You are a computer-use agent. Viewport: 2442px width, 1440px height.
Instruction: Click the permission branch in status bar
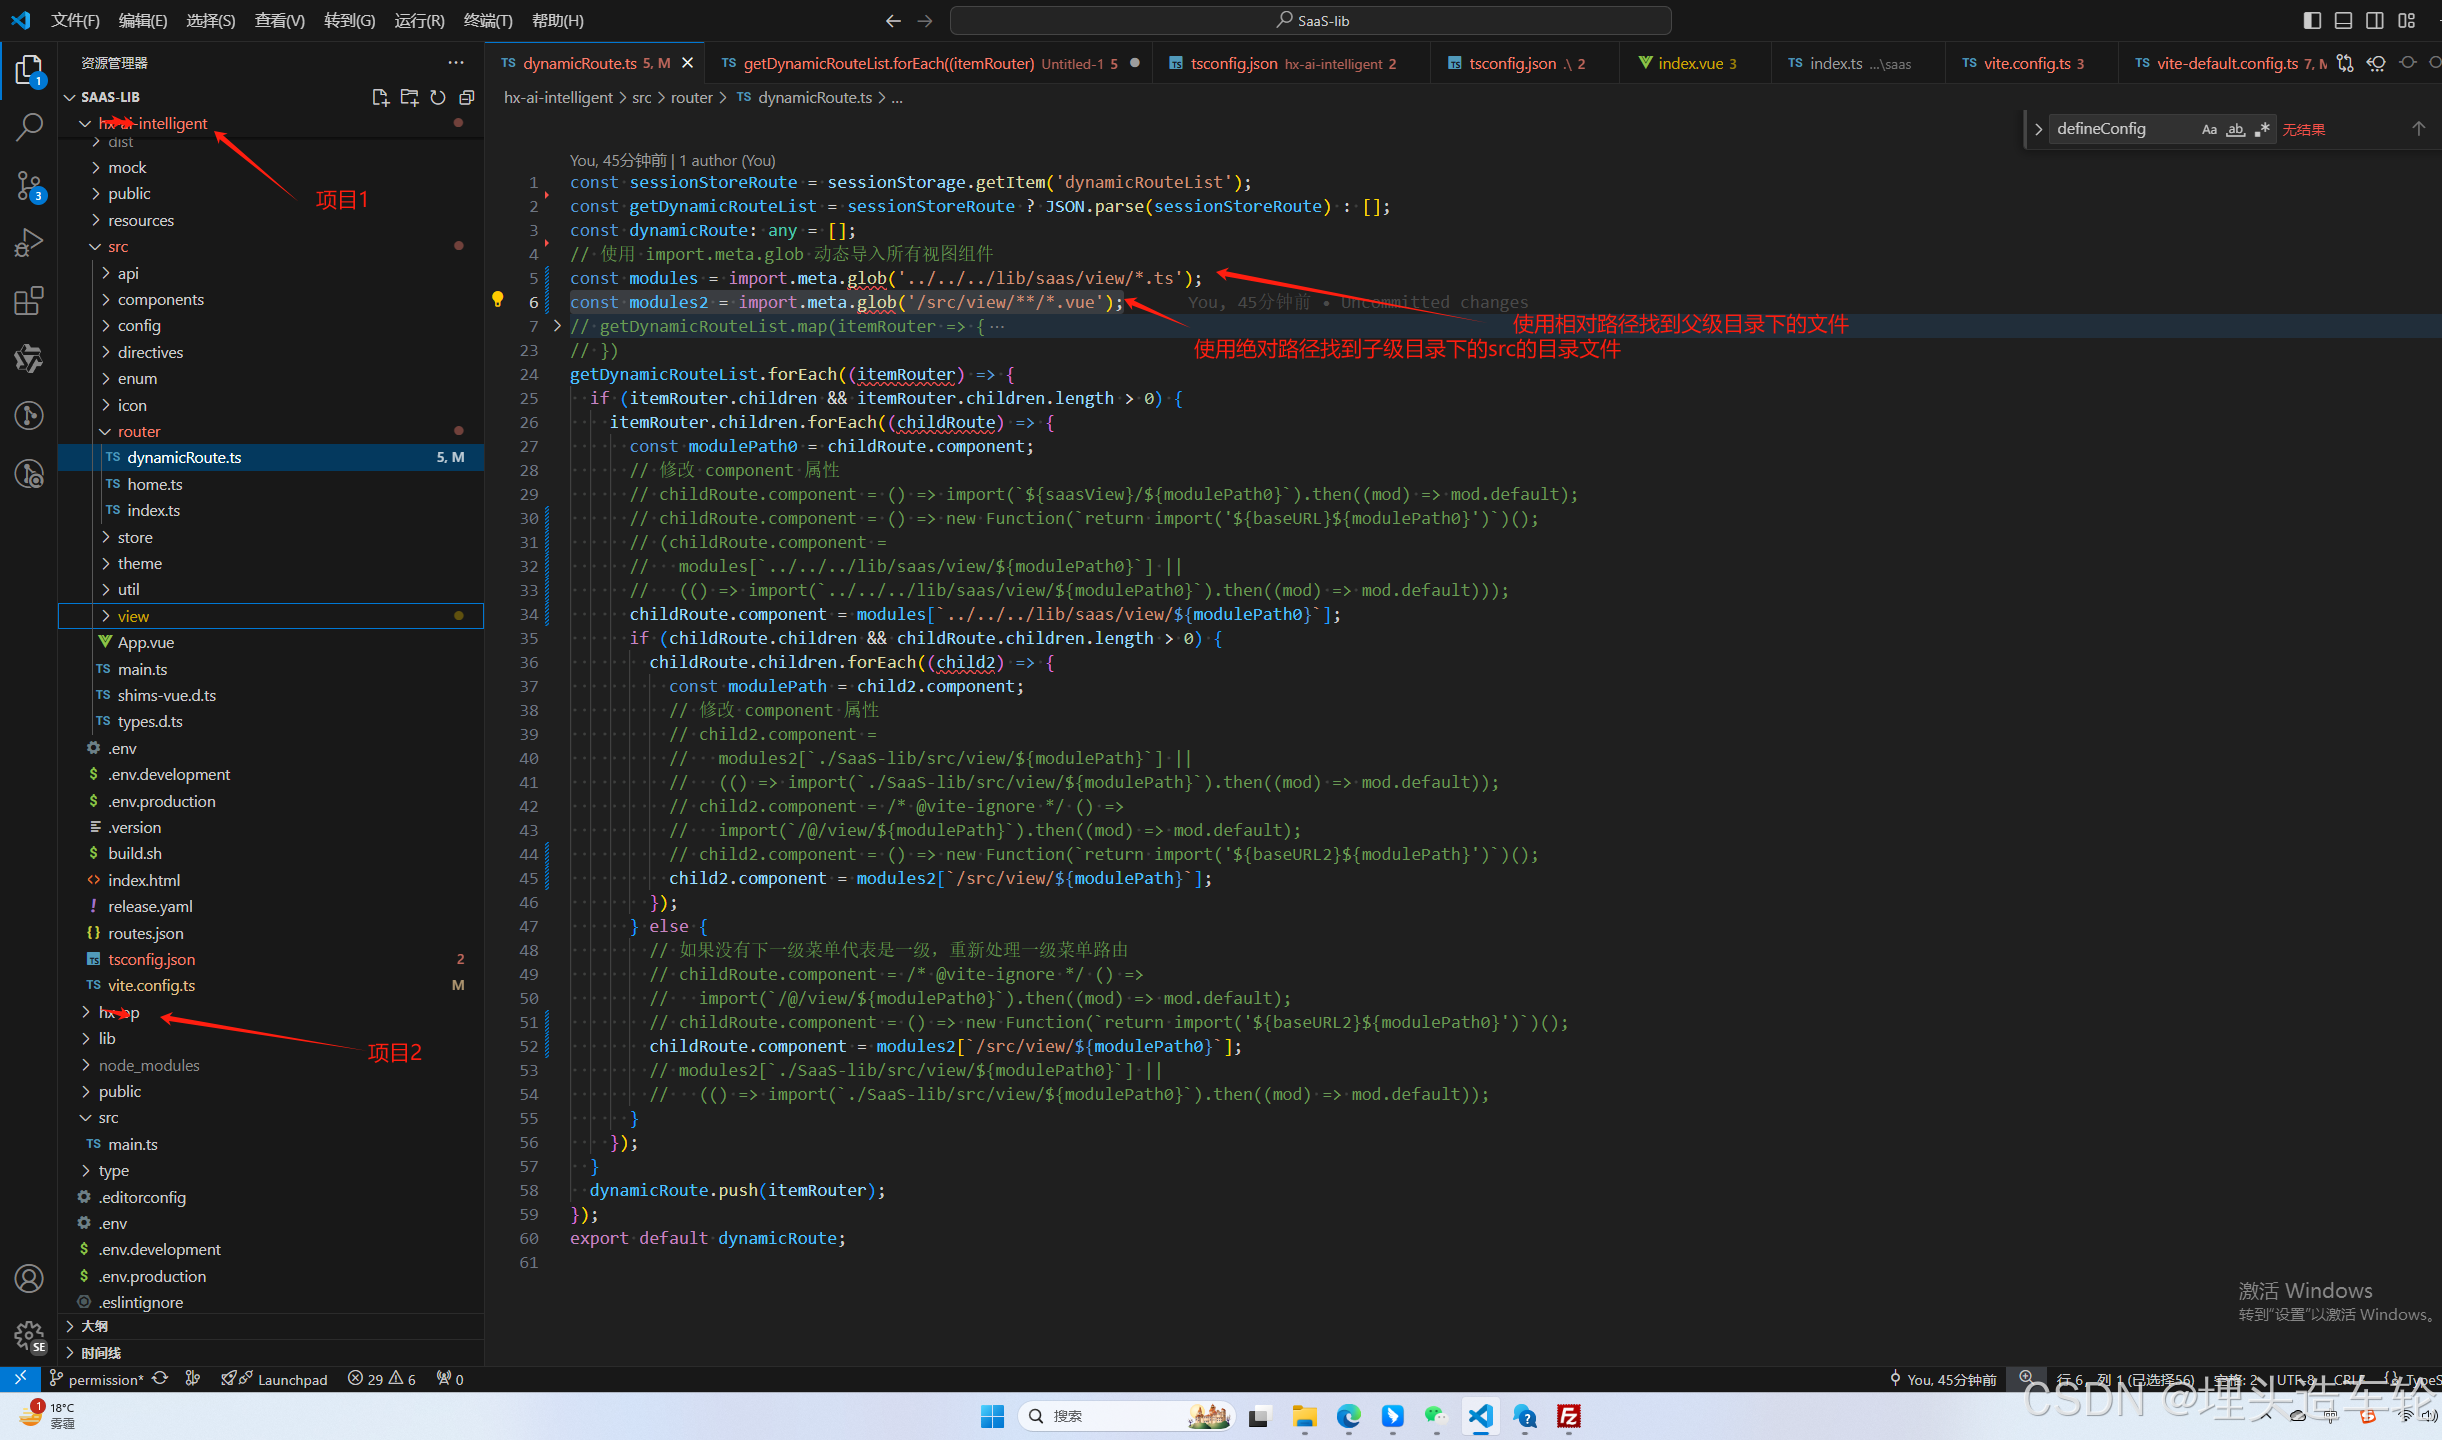[x=105, y=1379]
